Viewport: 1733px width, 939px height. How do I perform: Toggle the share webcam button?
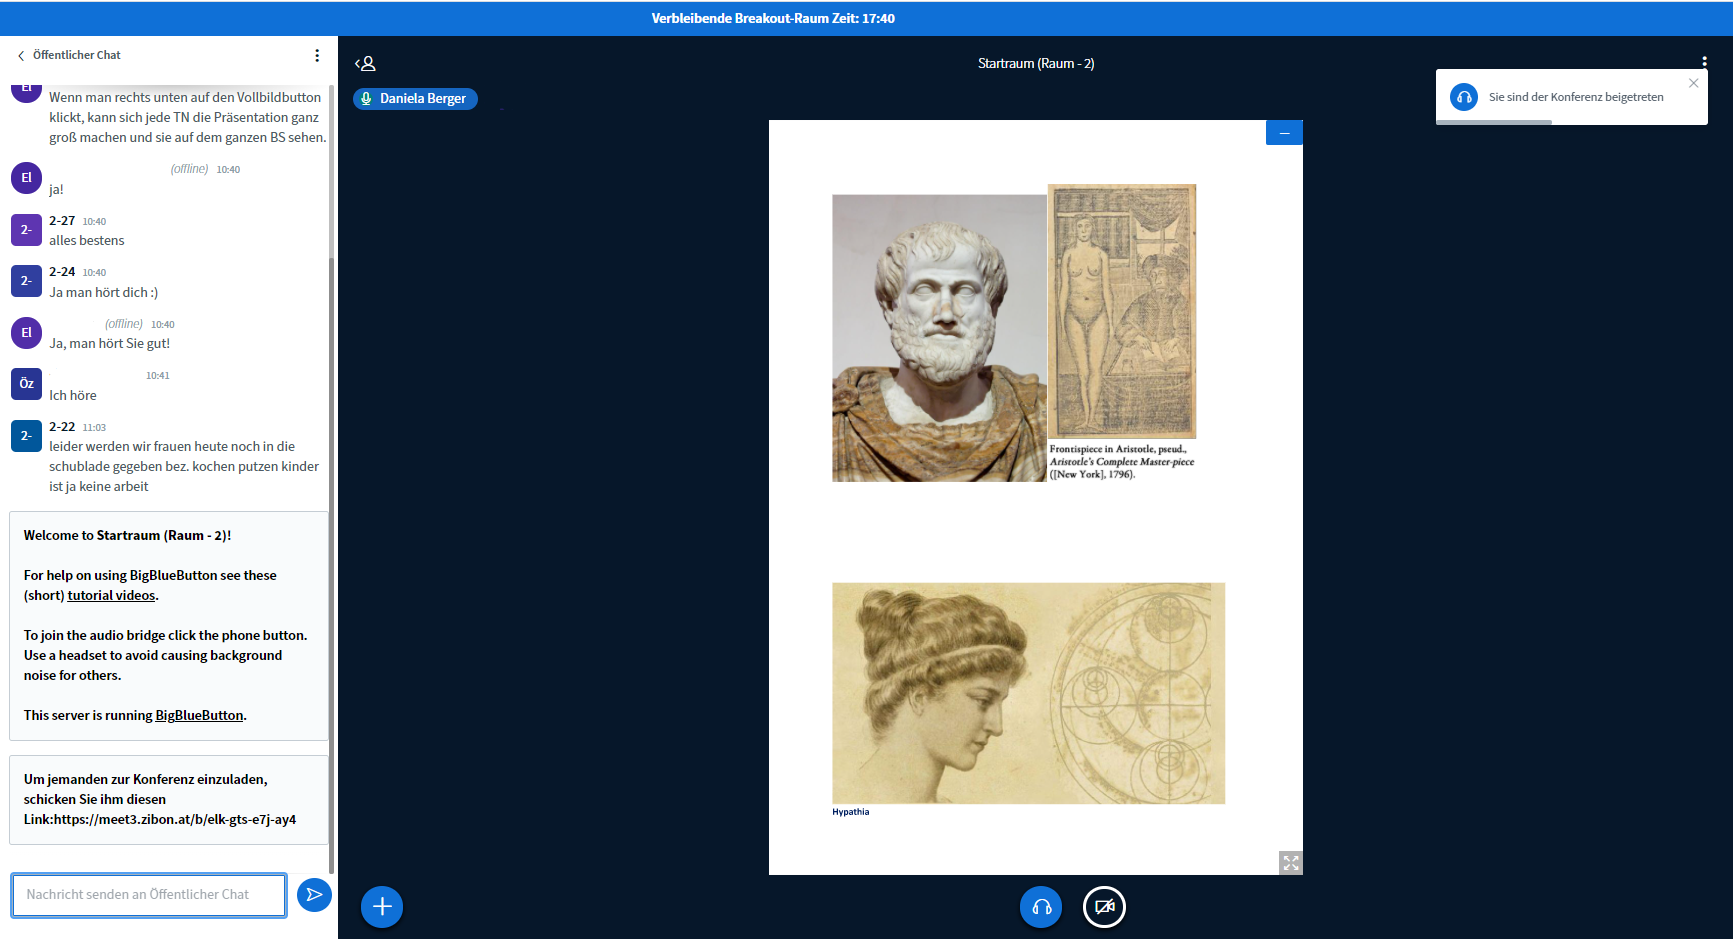click(x=1105, y=907)
